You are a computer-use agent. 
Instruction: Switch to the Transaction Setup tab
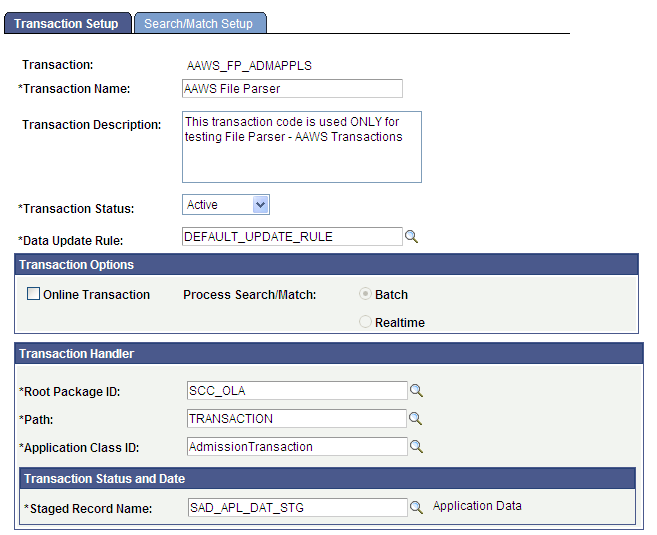(67, 23)
